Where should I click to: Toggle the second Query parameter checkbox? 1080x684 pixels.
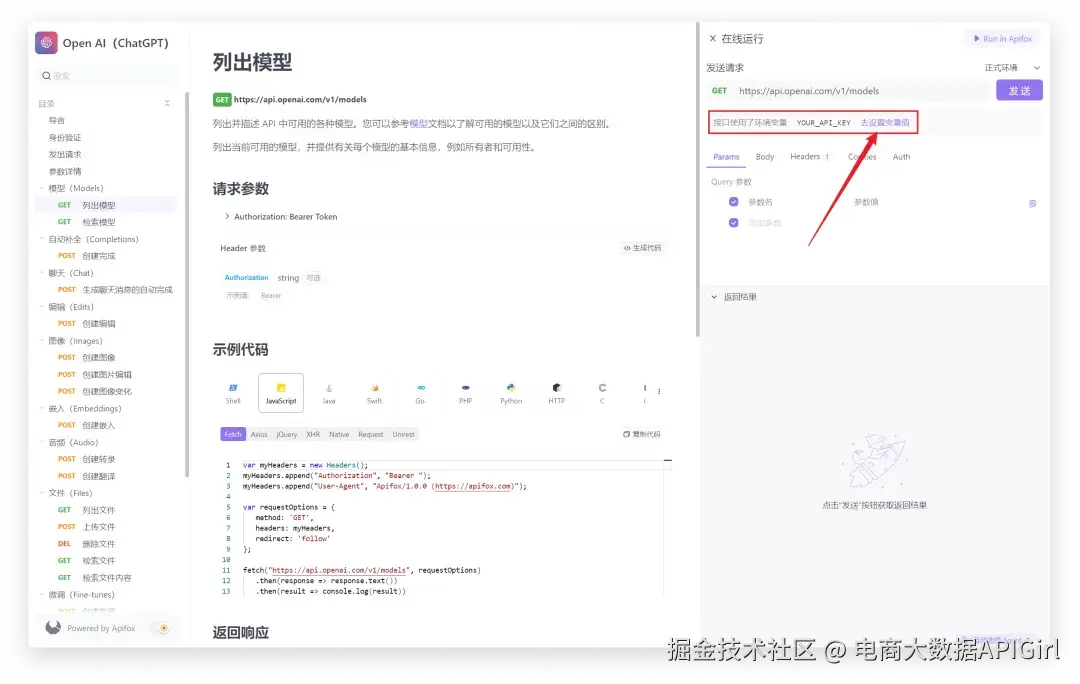click(x=733, y=222)
